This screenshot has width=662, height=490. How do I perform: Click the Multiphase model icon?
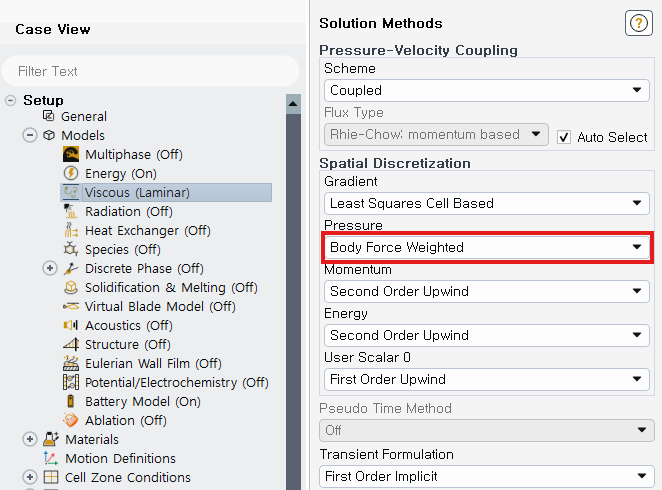click(71, 155)
